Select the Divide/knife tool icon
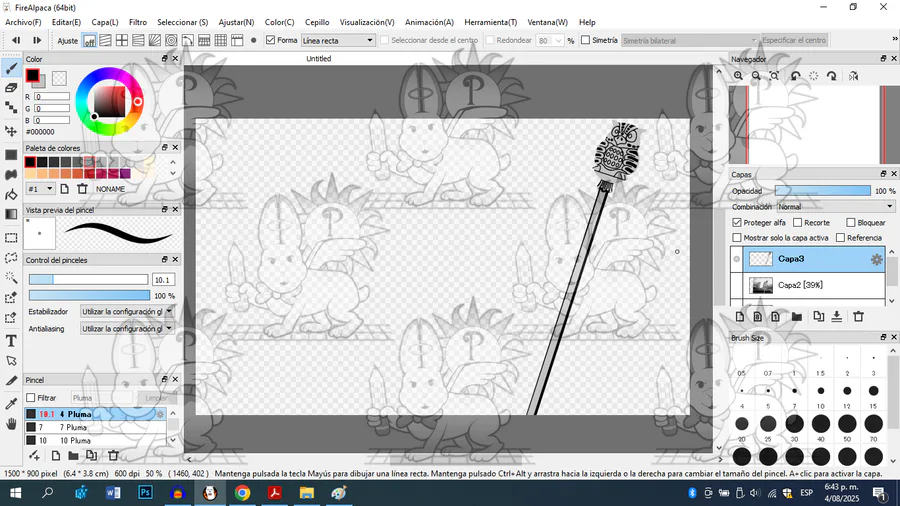The width and height of the screenshot is (900, 506). (11, 380)
